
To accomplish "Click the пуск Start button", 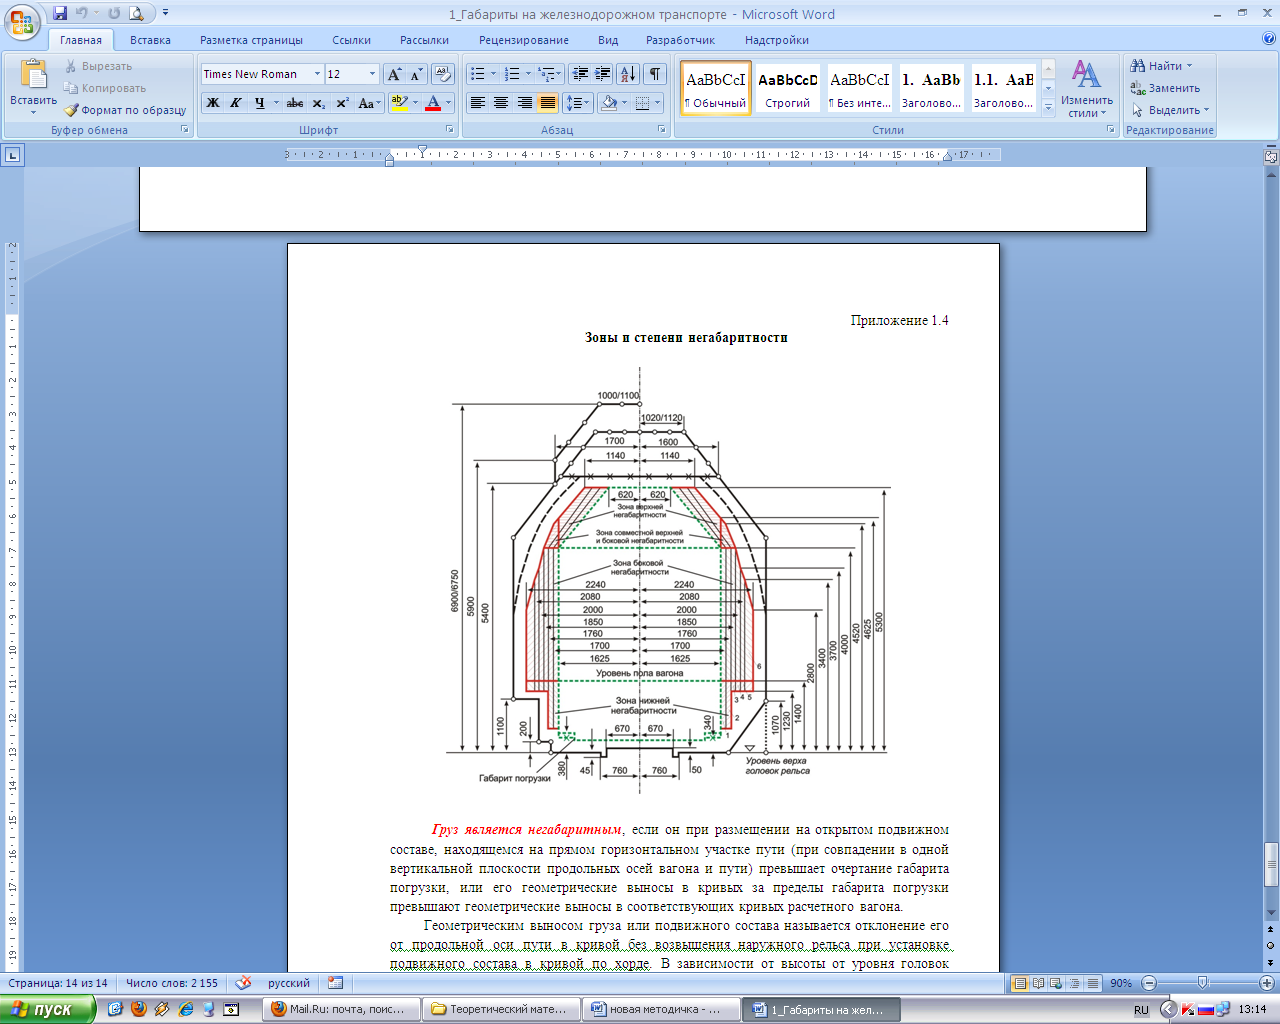I will [48, 1009].
